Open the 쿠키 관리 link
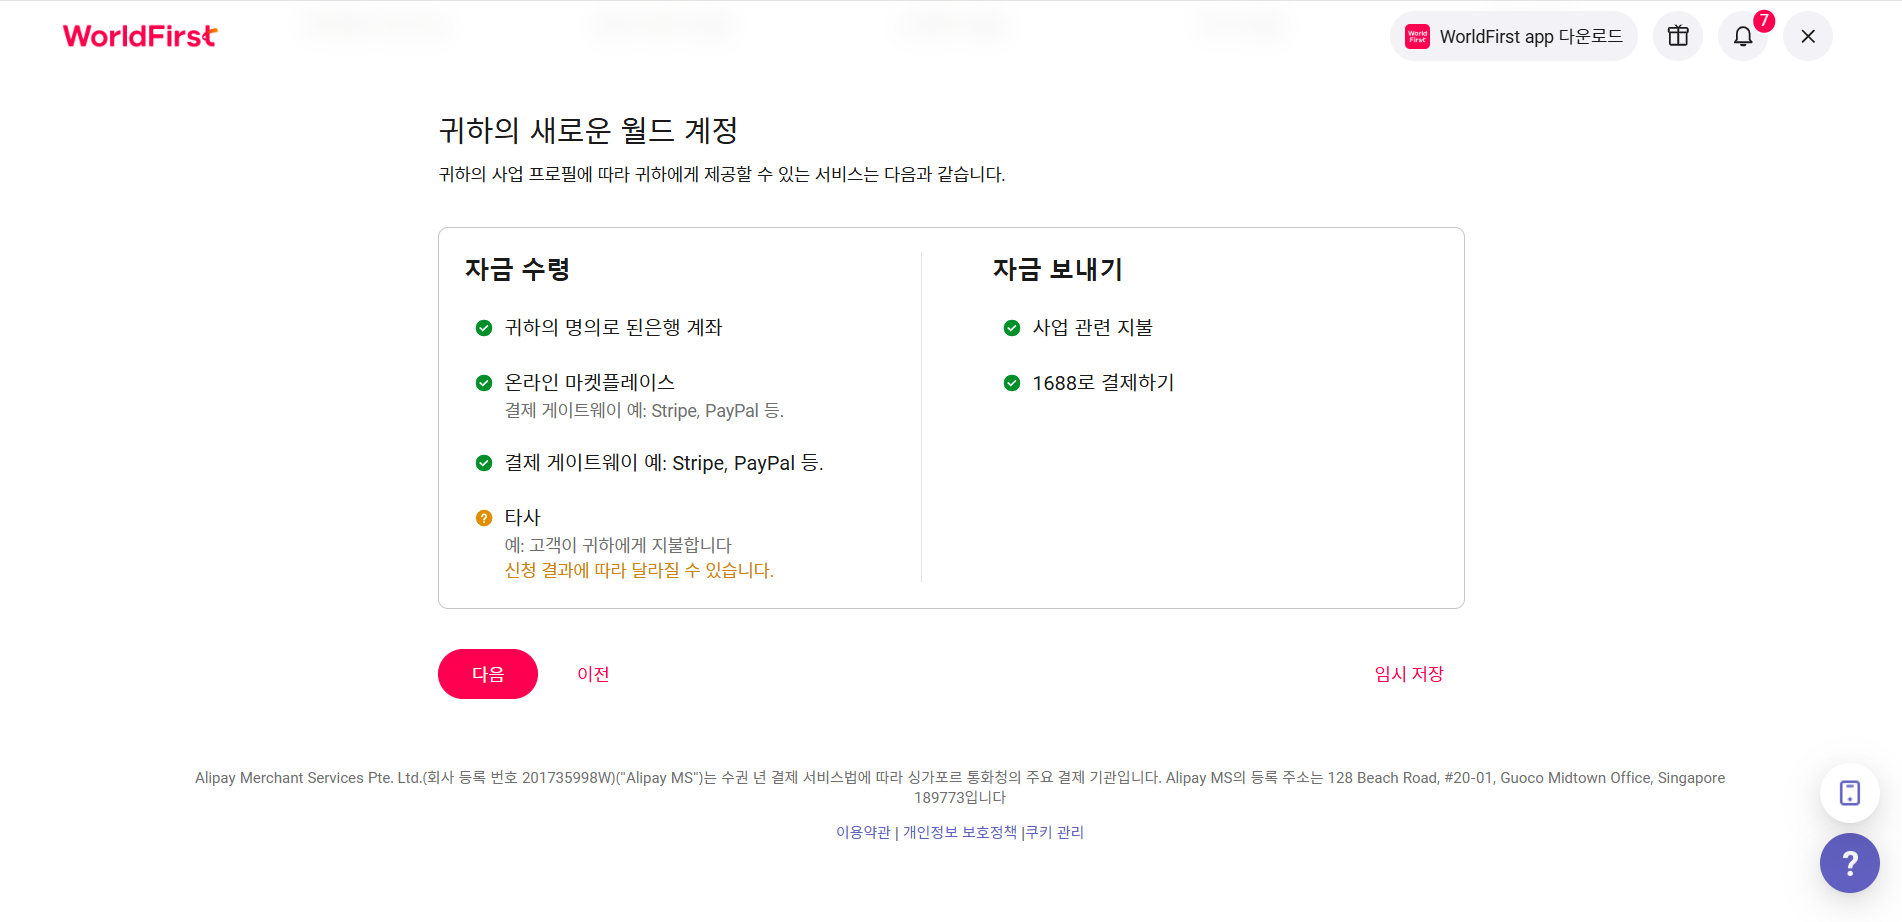1902x922 pixels. [x=1055, y=832]
